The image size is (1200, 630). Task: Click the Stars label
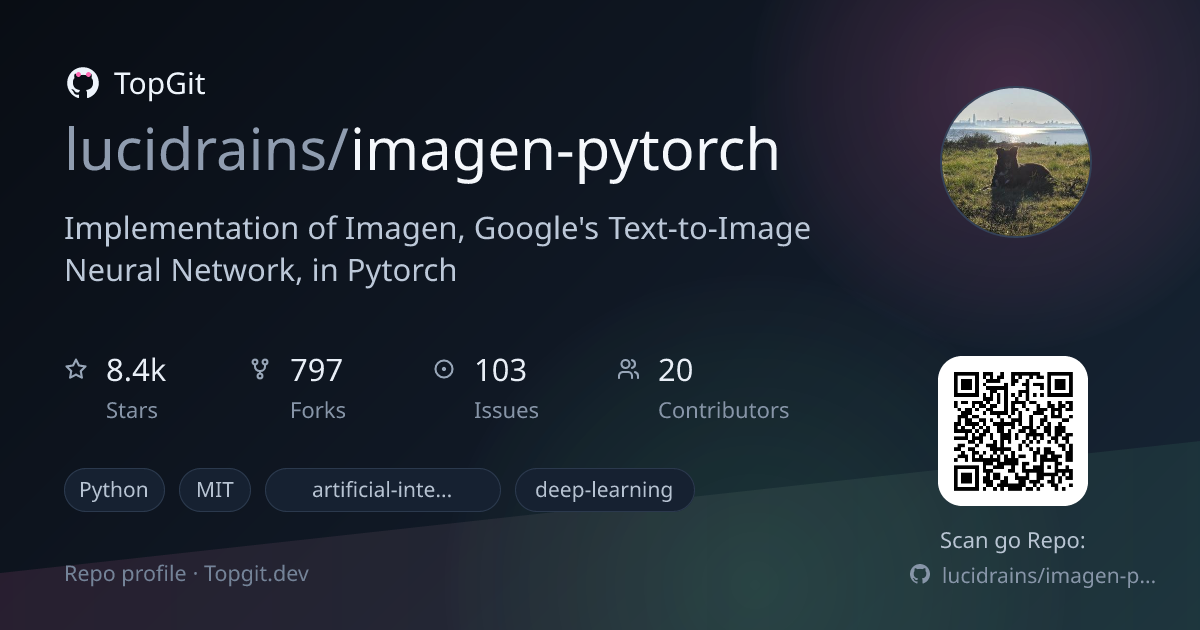point(132,411)
